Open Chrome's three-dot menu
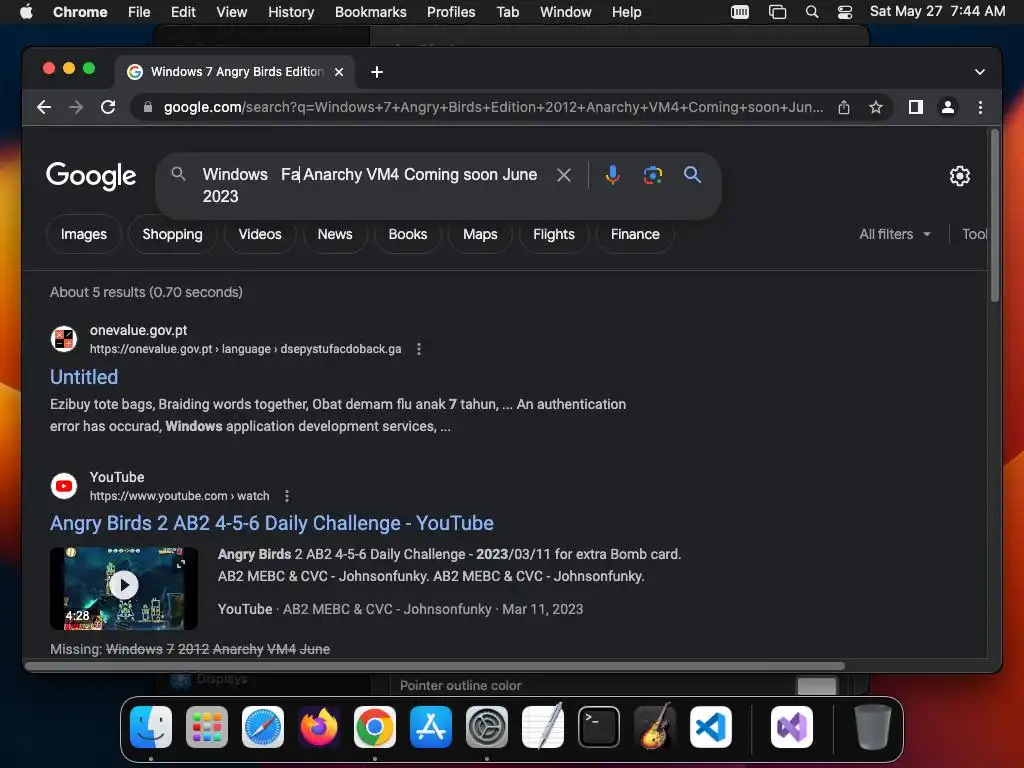The height and width of the screenshot is (768, 1024). [x=980, y=107]
